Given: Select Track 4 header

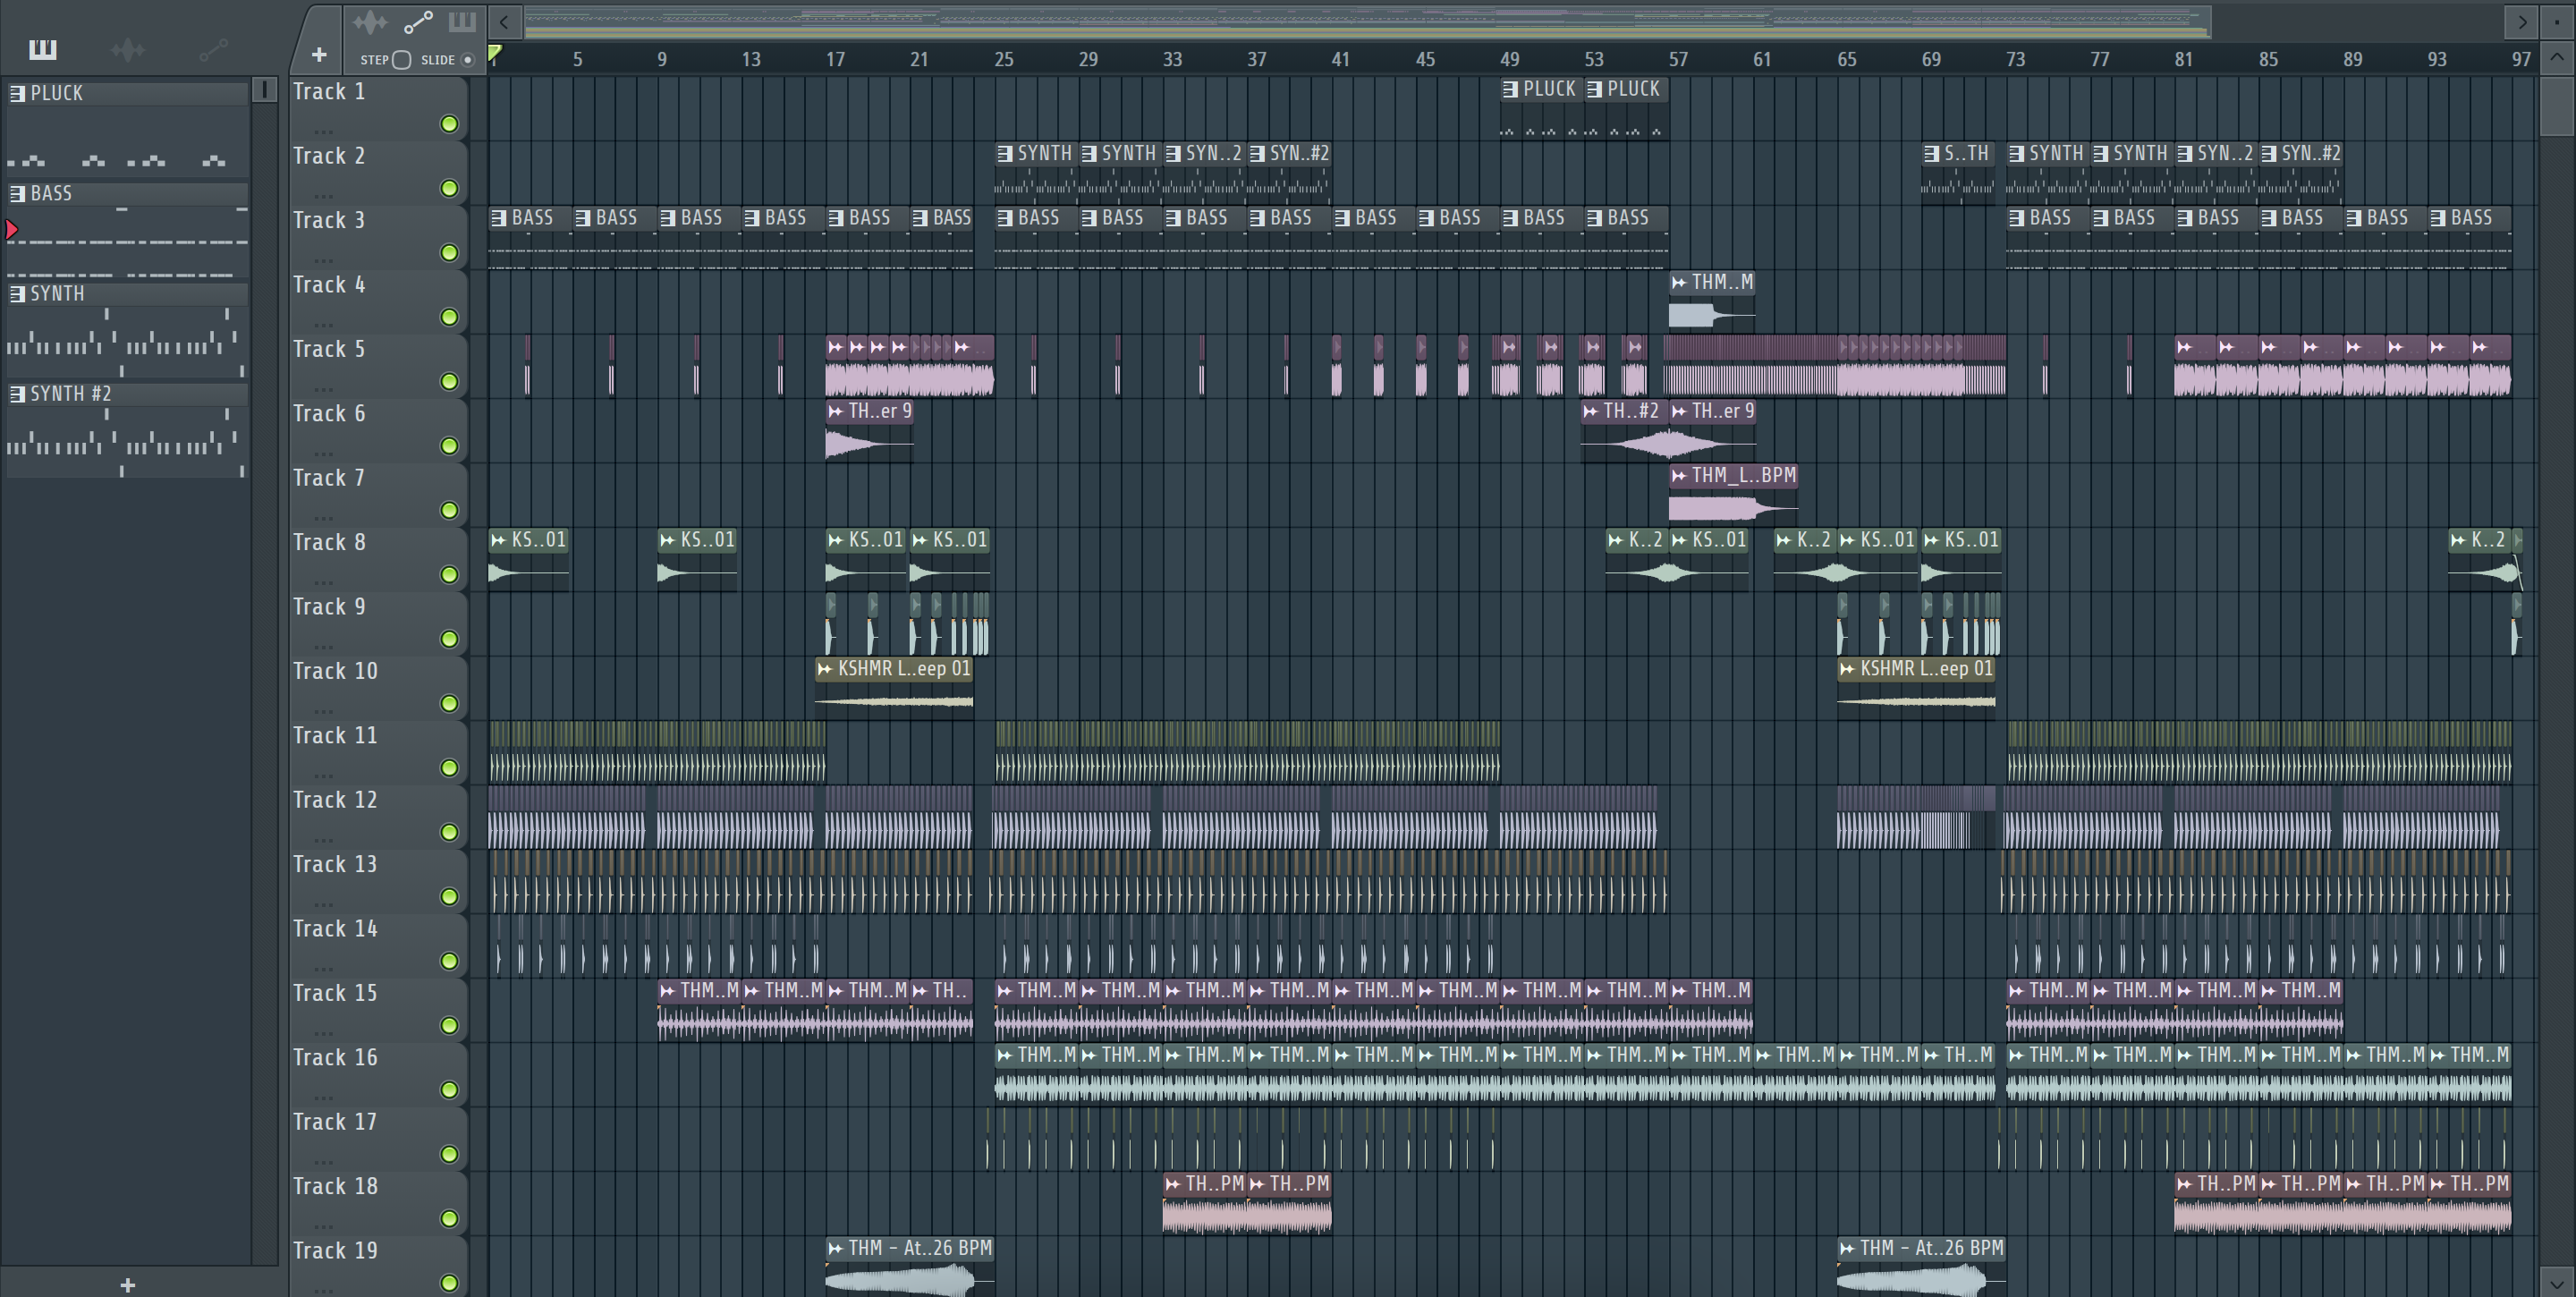Looking at the screenshot, I should (378, 301).
